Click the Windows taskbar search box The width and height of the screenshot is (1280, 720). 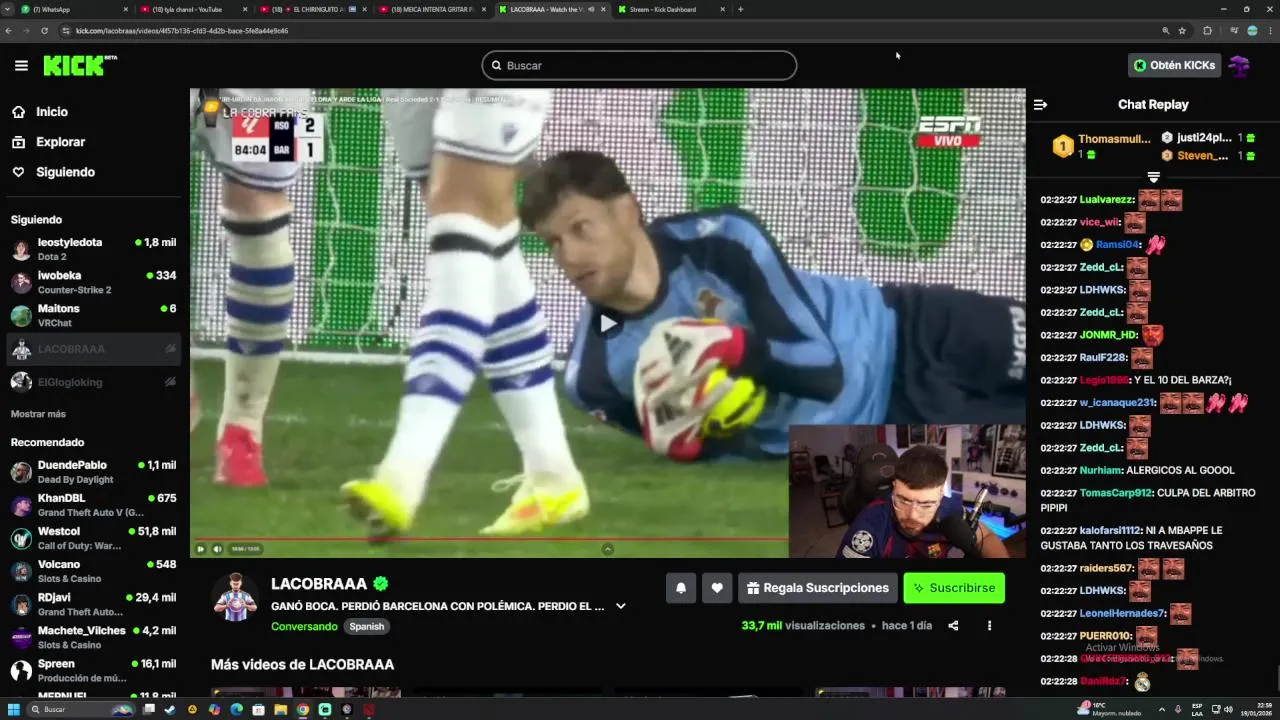pyautogui.click(x=82, y=710)
